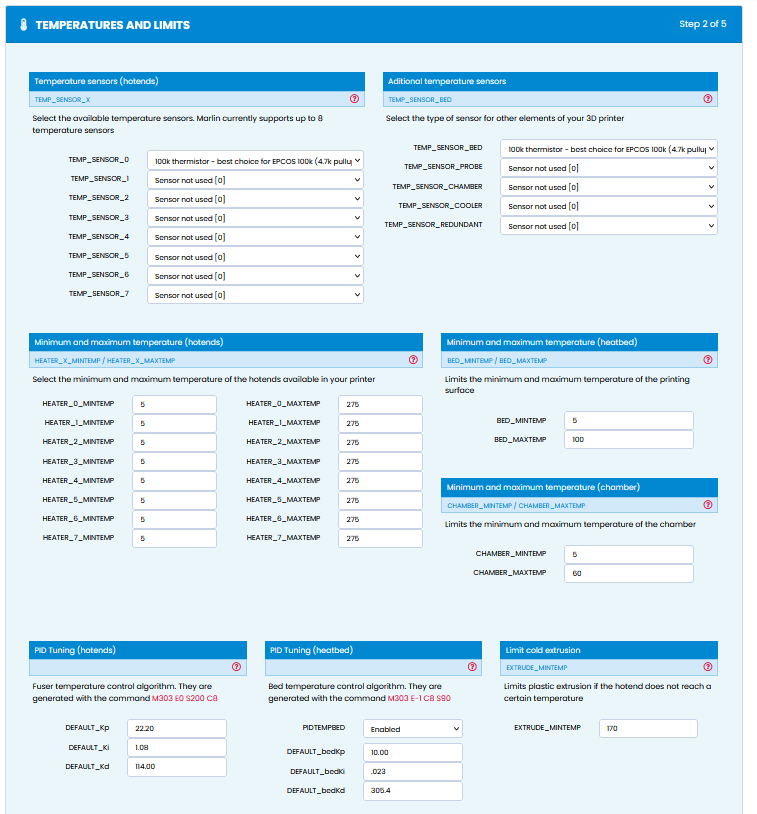Open the PIDTEMPBED Enabled dropdown
This screenshot has width=757, height=814.
click(413, 729)
